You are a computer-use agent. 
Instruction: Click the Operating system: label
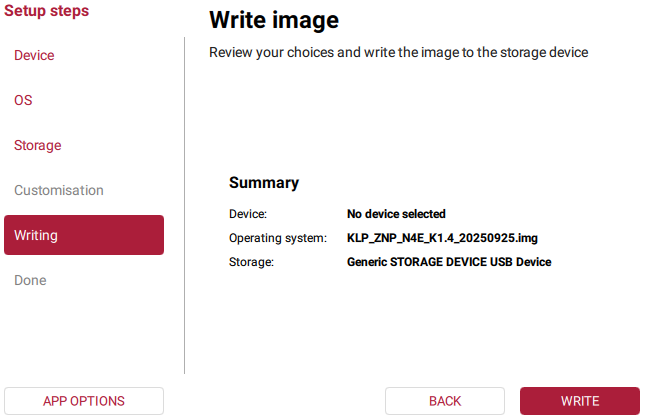tap(278, 238)
